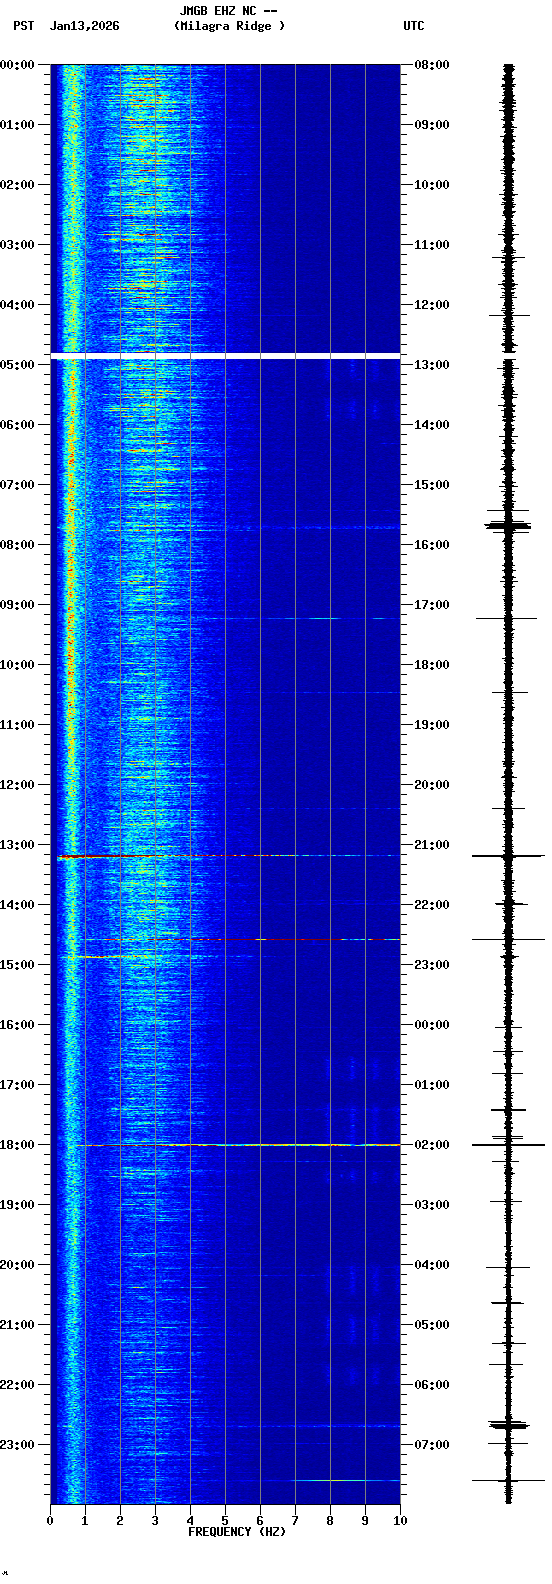Click the large seismogram burst near 07:45 PST
Image resolution: width=552 pixels, height=1584 pixels.
tap(508, 525)
